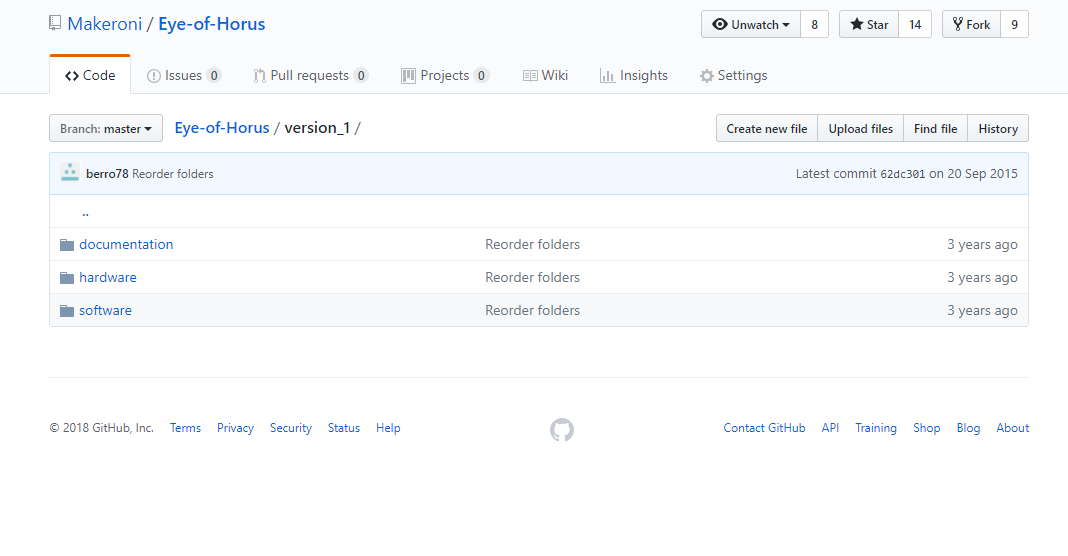
Task: Open the Reorder folders commit in the latest commit bar
Action: [x=172, y=174]
